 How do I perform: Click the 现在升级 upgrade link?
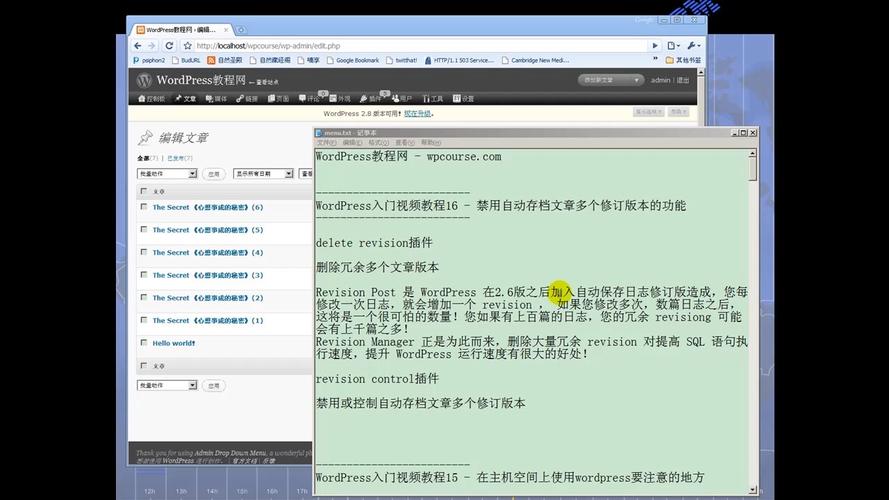417,113
